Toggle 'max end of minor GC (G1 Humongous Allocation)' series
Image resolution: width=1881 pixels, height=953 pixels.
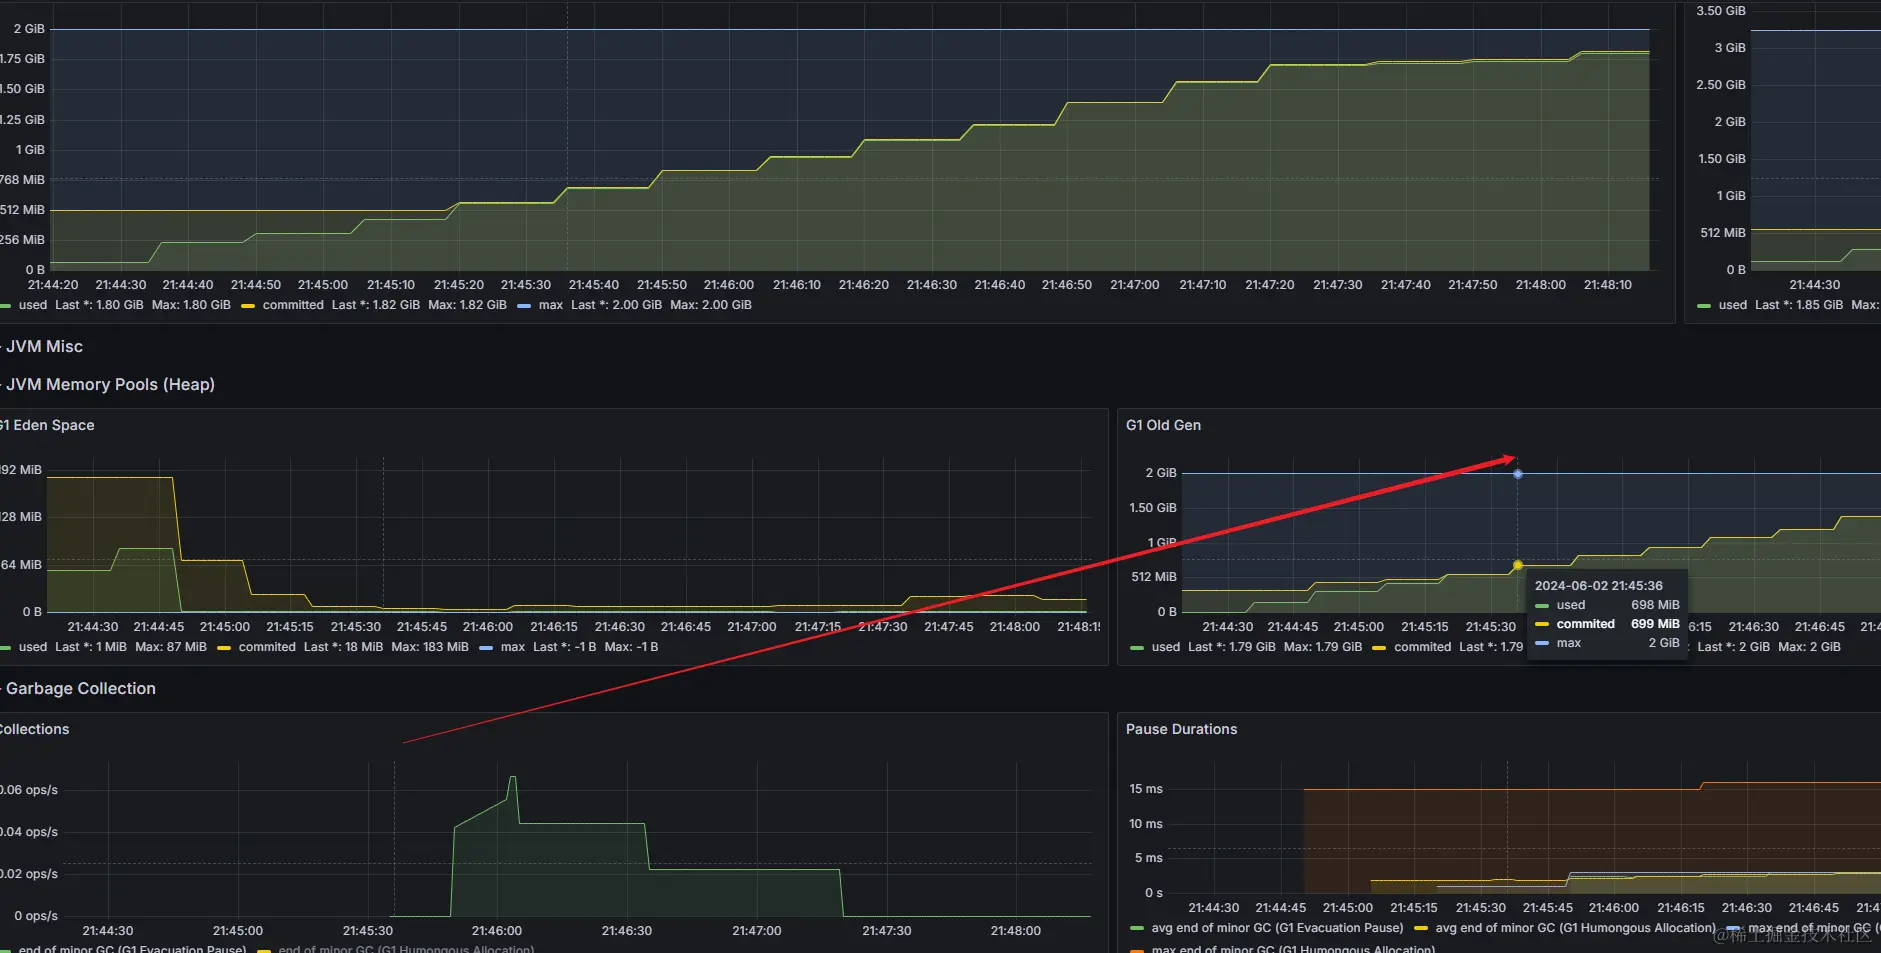(x=1293, y=948)
